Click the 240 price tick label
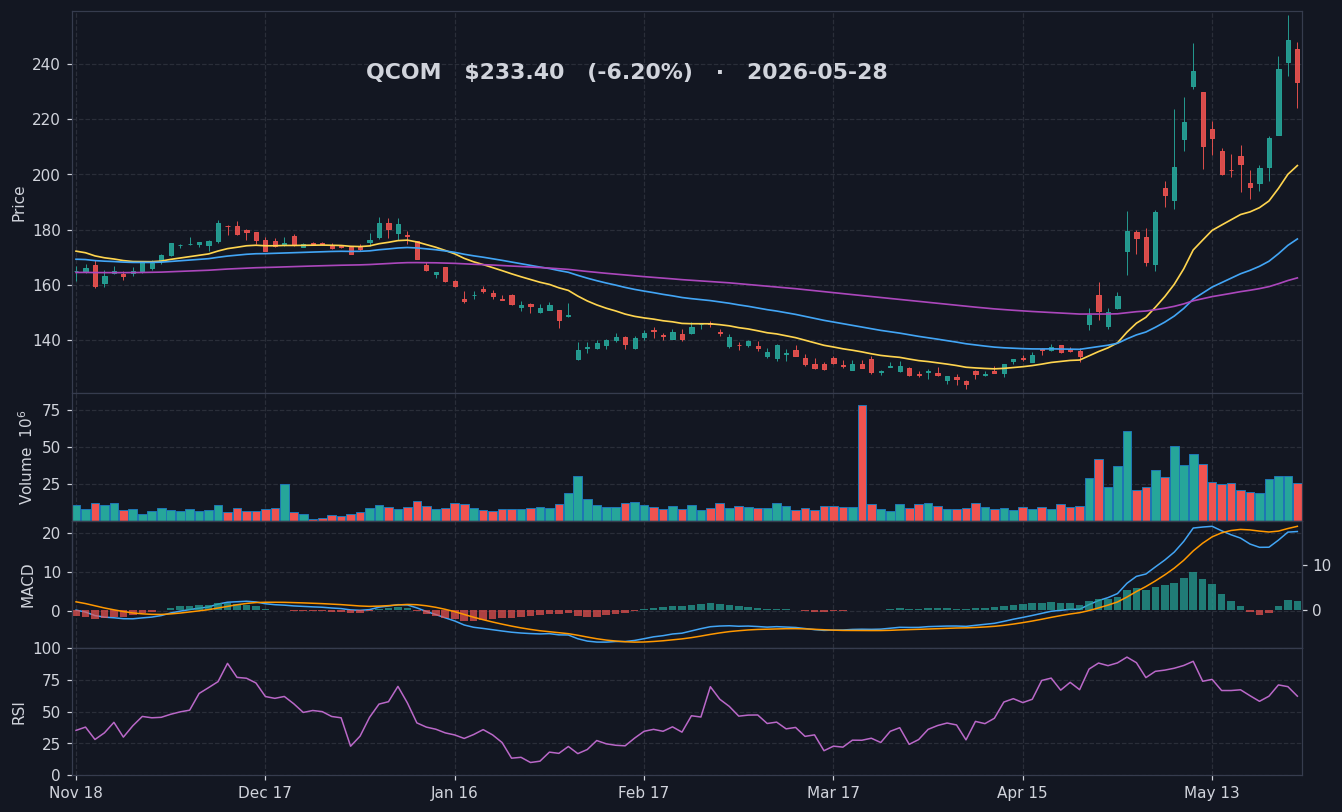This screenshot has width=1342, height=812. (x=47, y=65)
